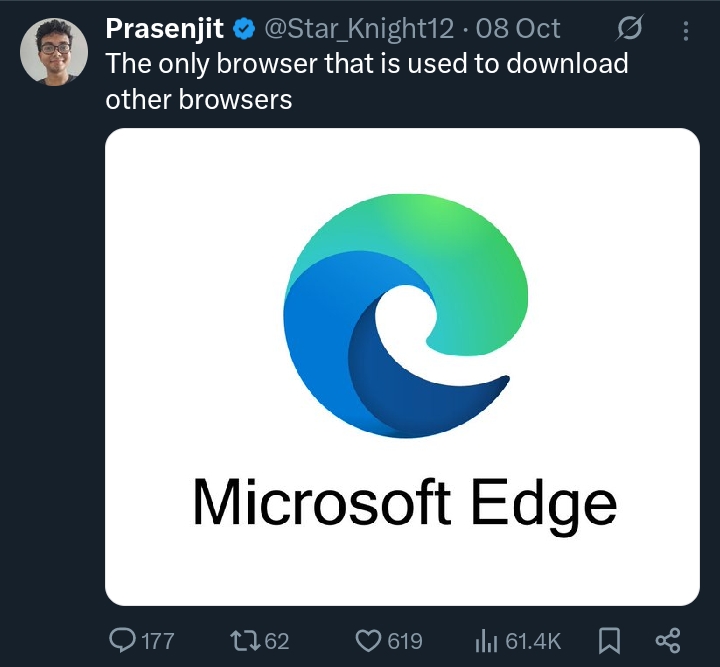Screen dimensions: 720x667
Task: Click the Microsoft Edge caption in the image
Action: 403,500
